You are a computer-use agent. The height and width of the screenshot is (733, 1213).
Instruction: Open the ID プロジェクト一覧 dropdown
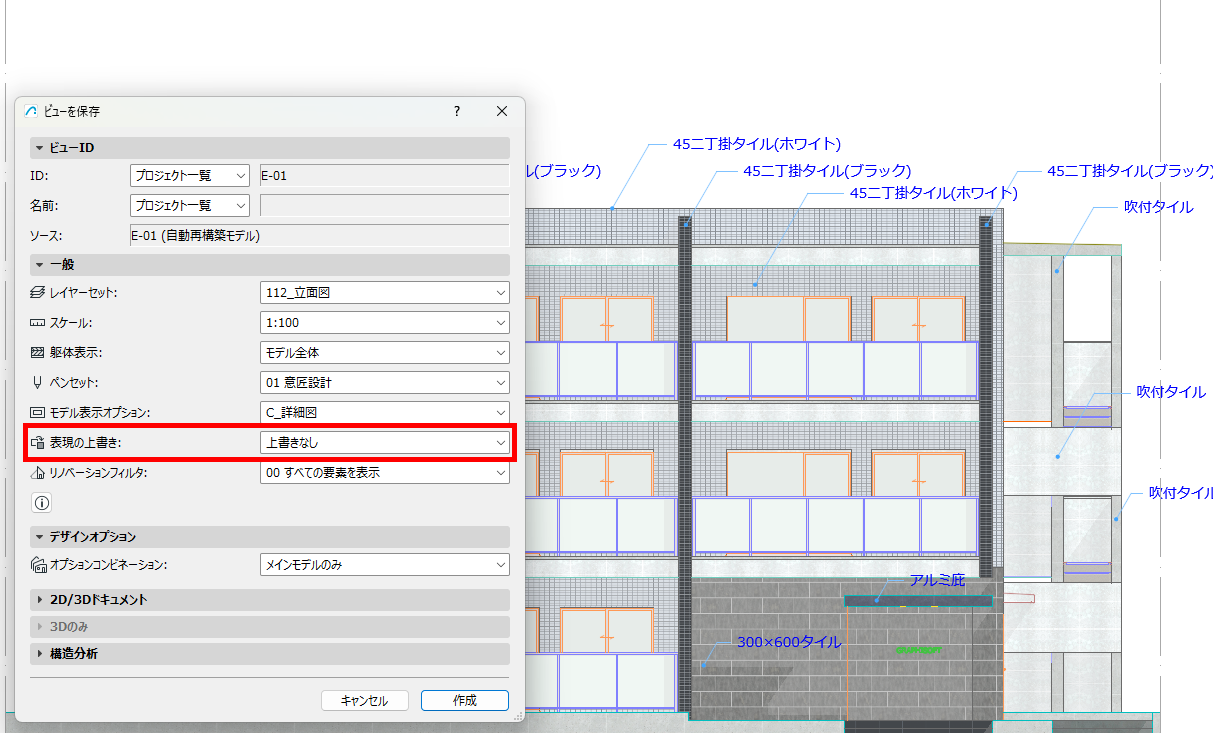[190, 176]
